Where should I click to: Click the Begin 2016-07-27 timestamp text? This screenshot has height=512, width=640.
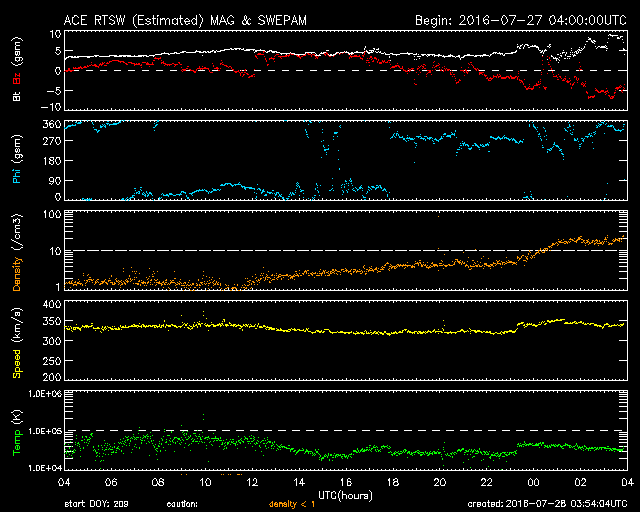tap(521, 20)
